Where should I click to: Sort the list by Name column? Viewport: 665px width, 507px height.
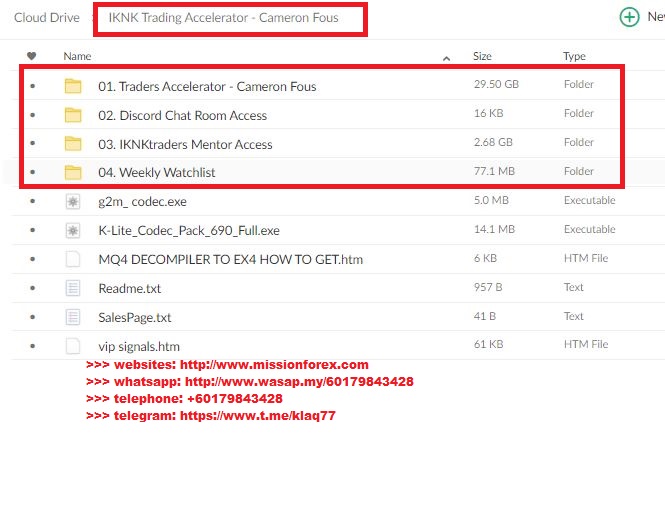[77, 56]
